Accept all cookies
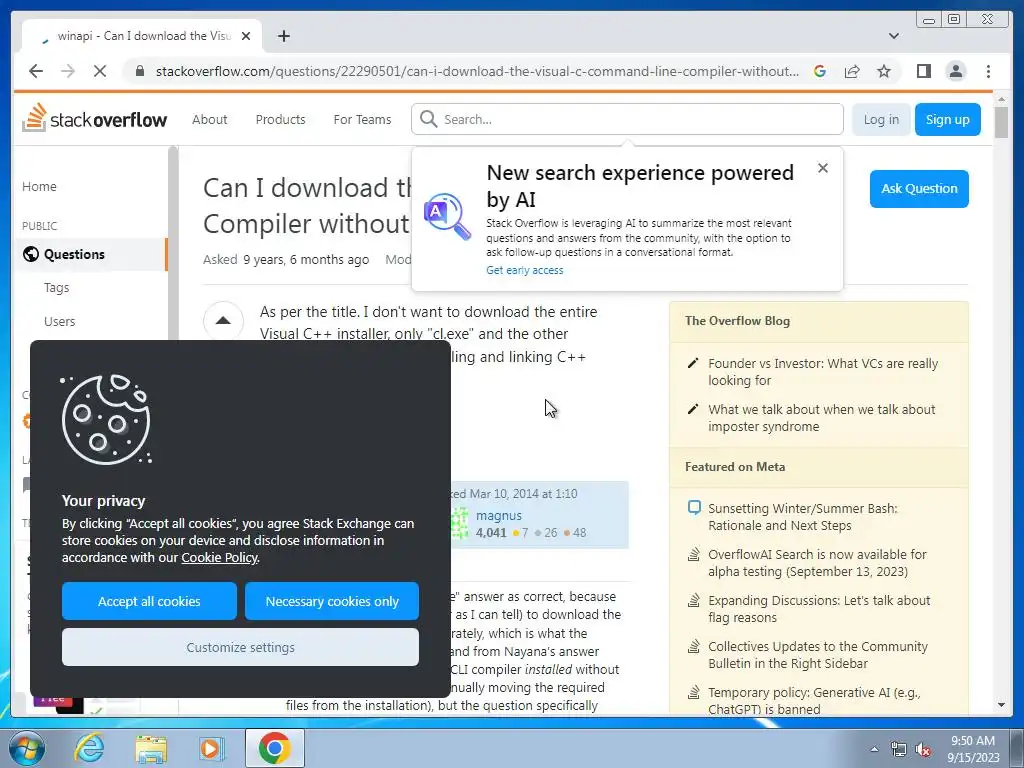 [x=149, y=601]
